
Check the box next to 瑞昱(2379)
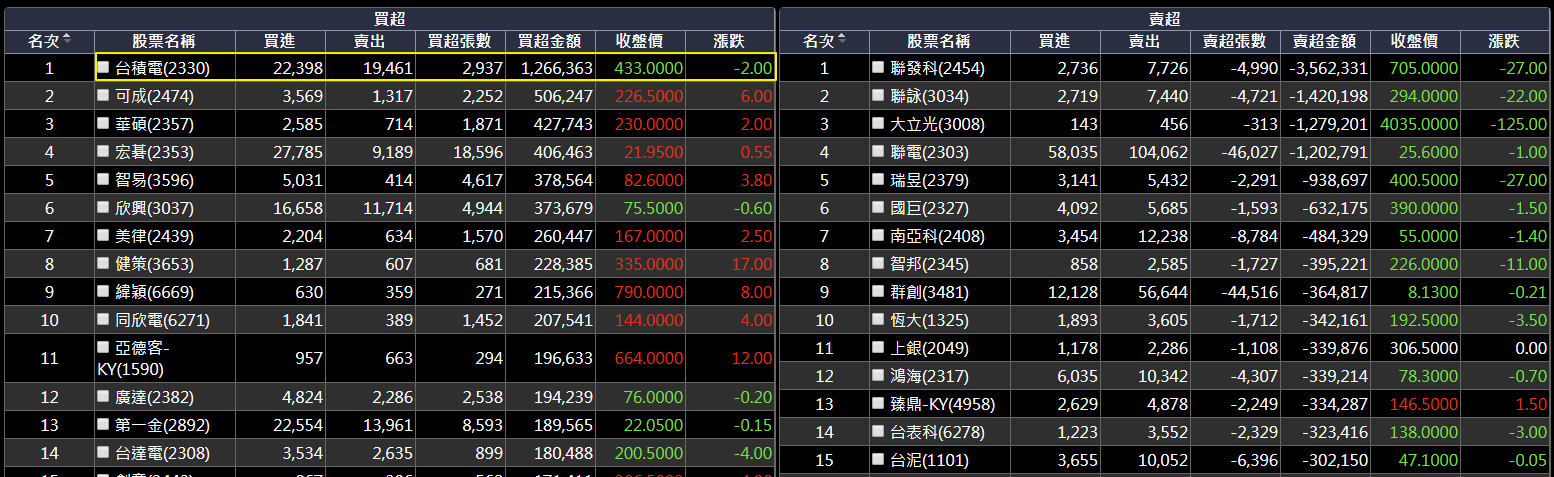(x=878, y=180)
